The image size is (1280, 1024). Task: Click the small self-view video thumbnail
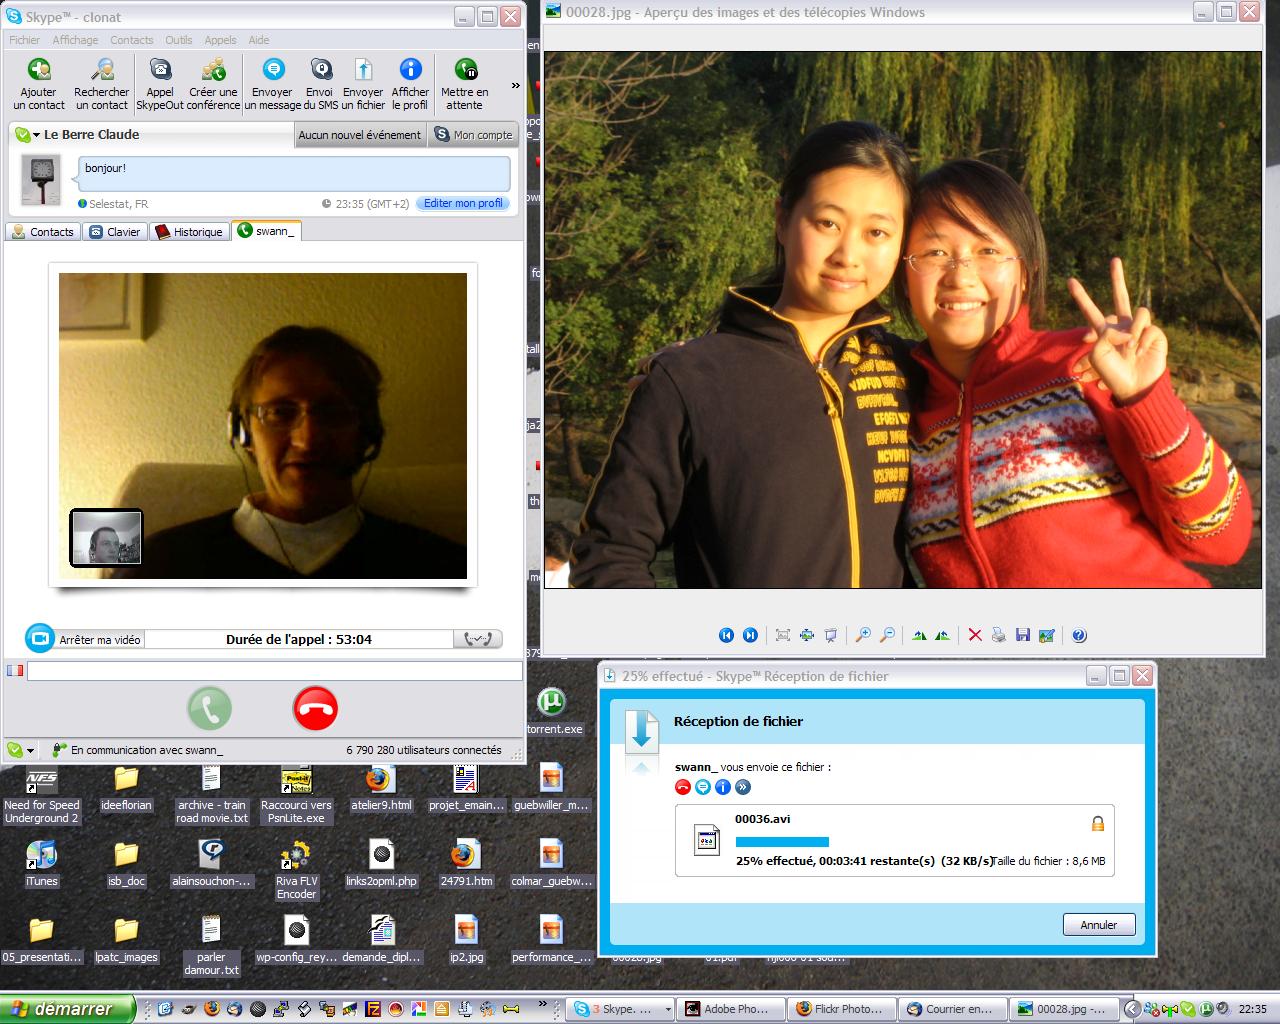click(106, 537)
